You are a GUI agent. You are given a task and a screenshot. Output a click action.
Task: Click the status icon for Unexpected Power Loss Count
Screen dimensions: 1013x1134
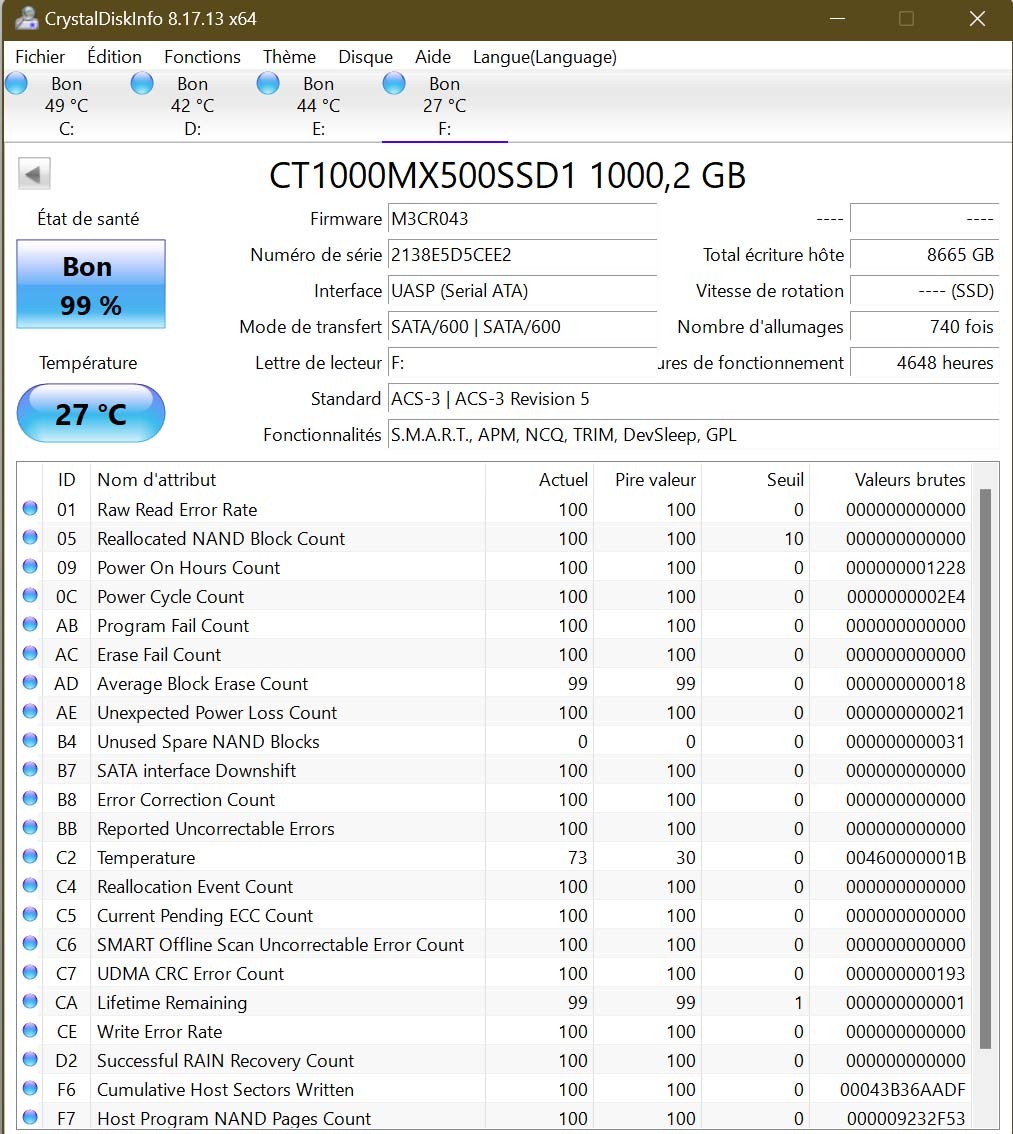(x=30, y=711)
